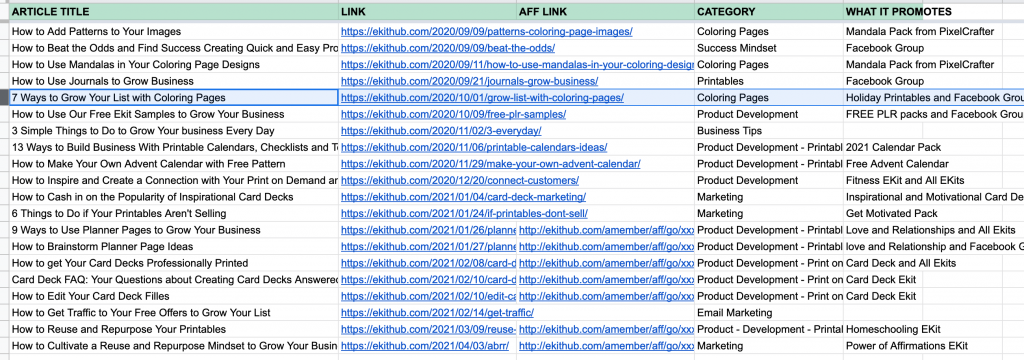The width and height of the screenshot is (1024, 360).
Task: Open the affiliate link in the Planner Pages row
Action: (x=606, y=230)
